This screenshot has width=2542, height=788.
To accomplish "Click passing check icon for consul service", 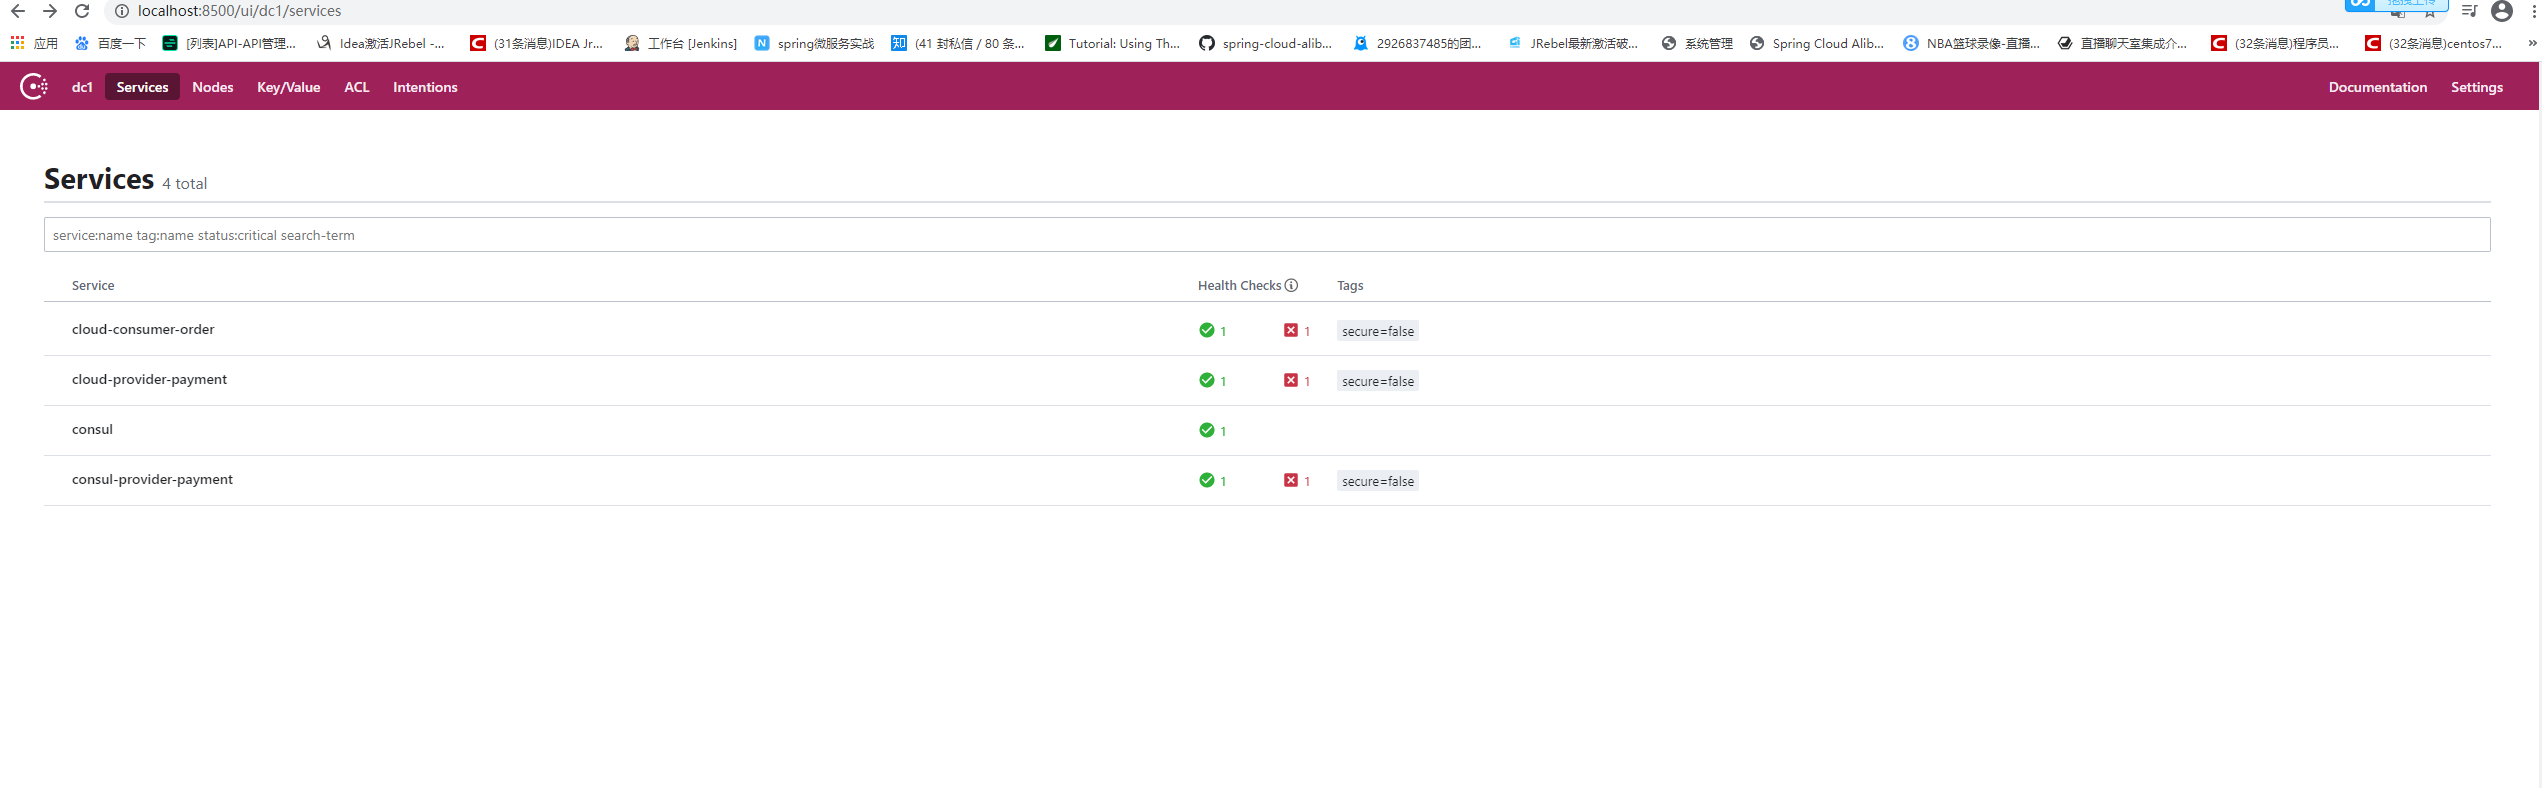I will pos(1206,430).
